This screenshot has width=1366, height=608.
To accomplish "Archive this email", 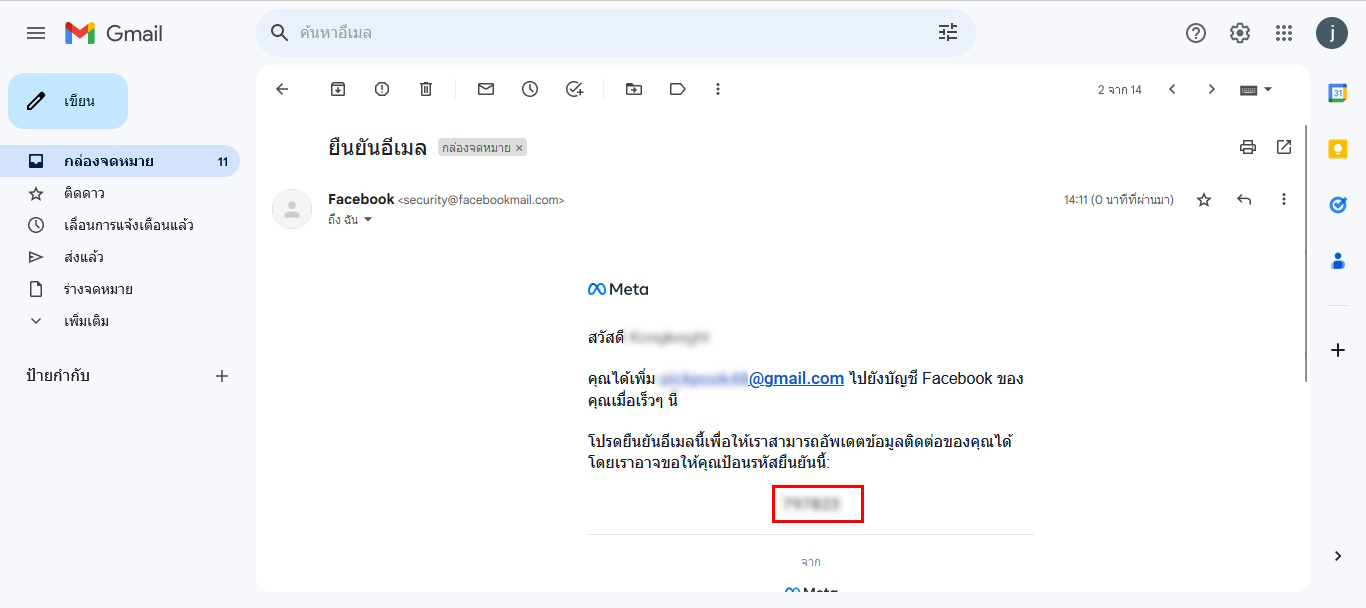I will [338, 89].
